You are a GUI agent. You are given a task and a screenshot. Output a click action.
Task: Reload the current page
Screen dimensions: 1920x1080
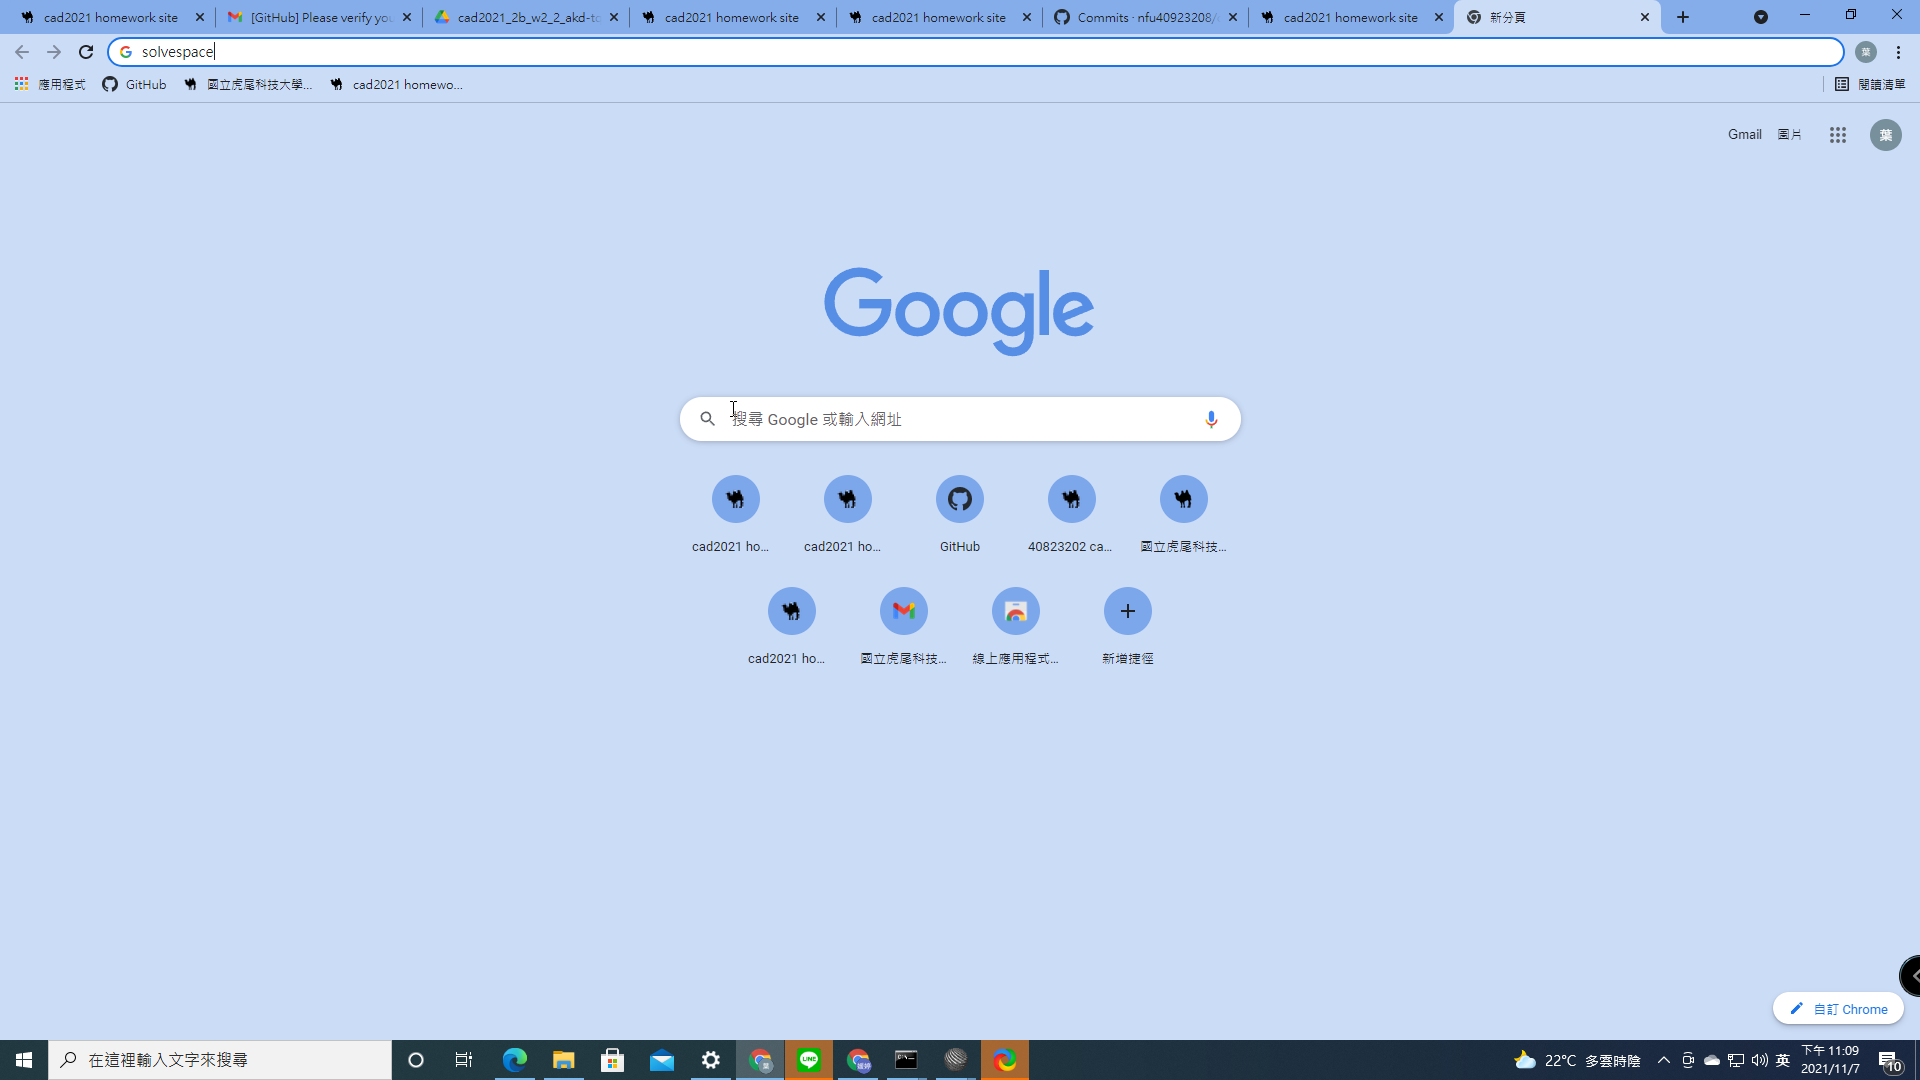click(86, 52)
